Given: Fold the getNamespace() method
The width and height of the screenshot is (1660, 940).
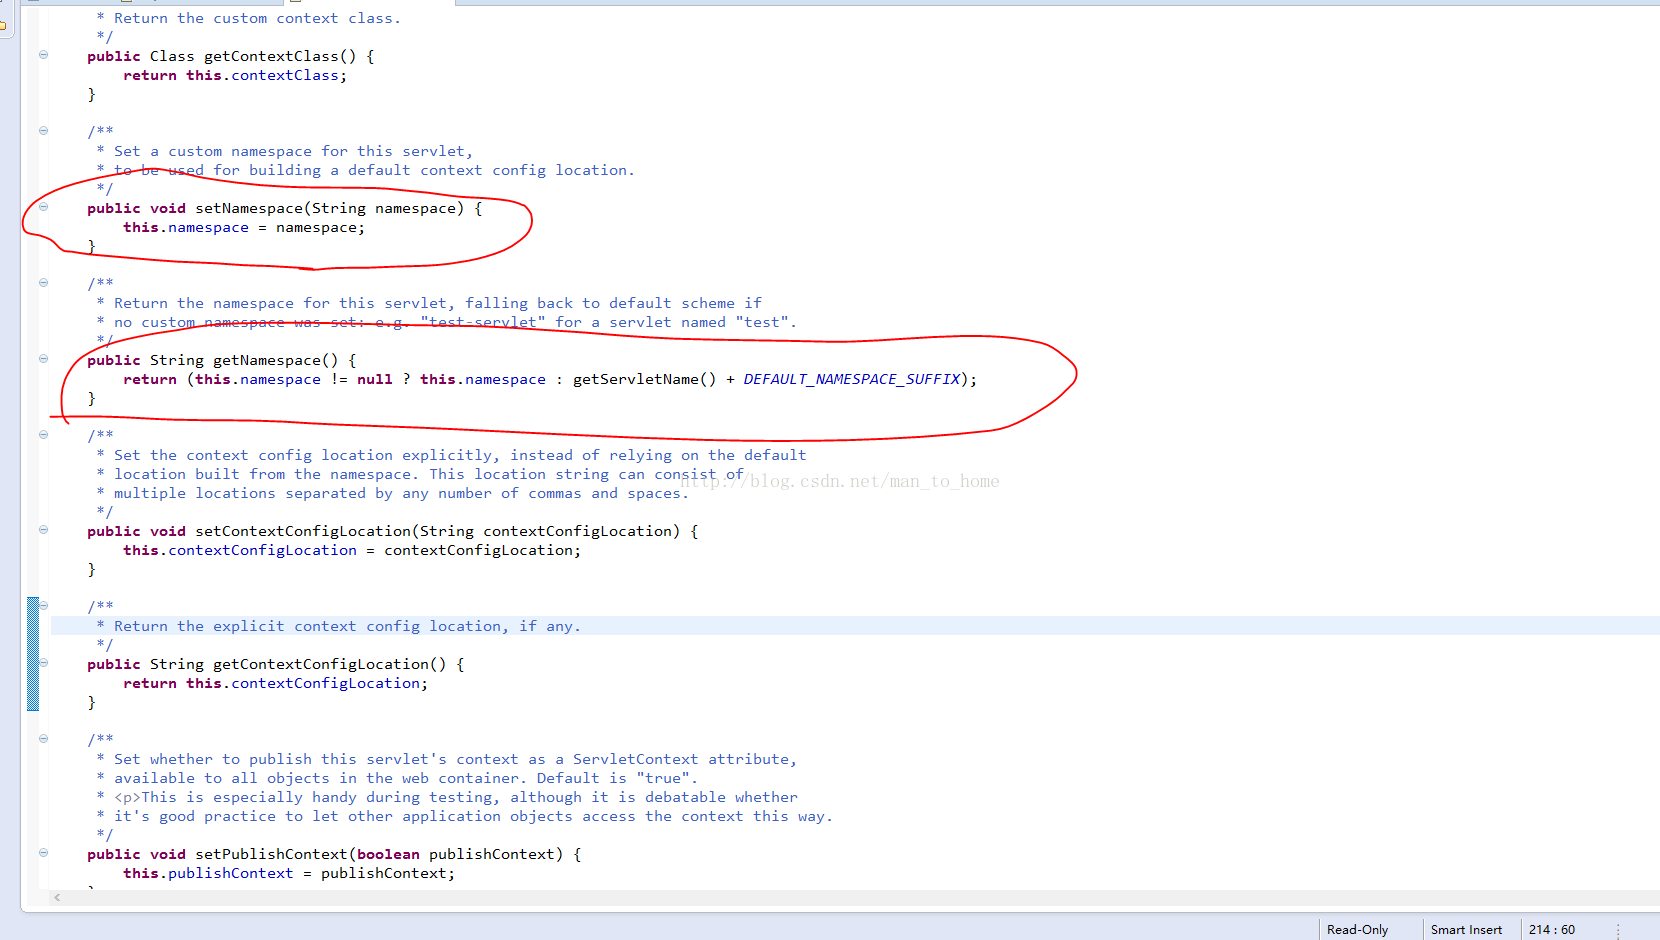Looking at the screenshot, I should coord(43,359).
